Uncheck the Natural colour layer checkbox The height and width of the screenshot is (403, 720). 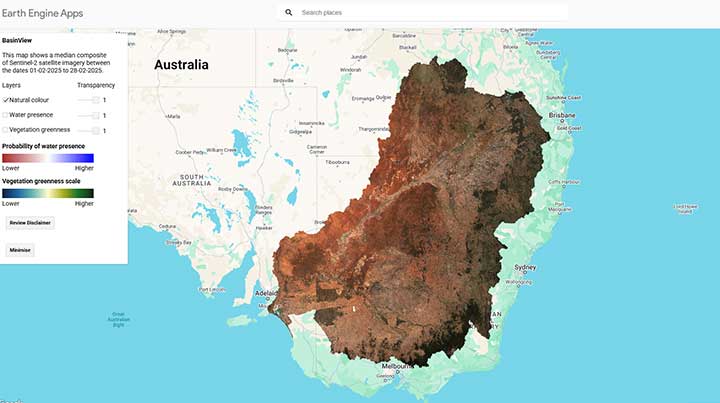click(x=6, y=101)
